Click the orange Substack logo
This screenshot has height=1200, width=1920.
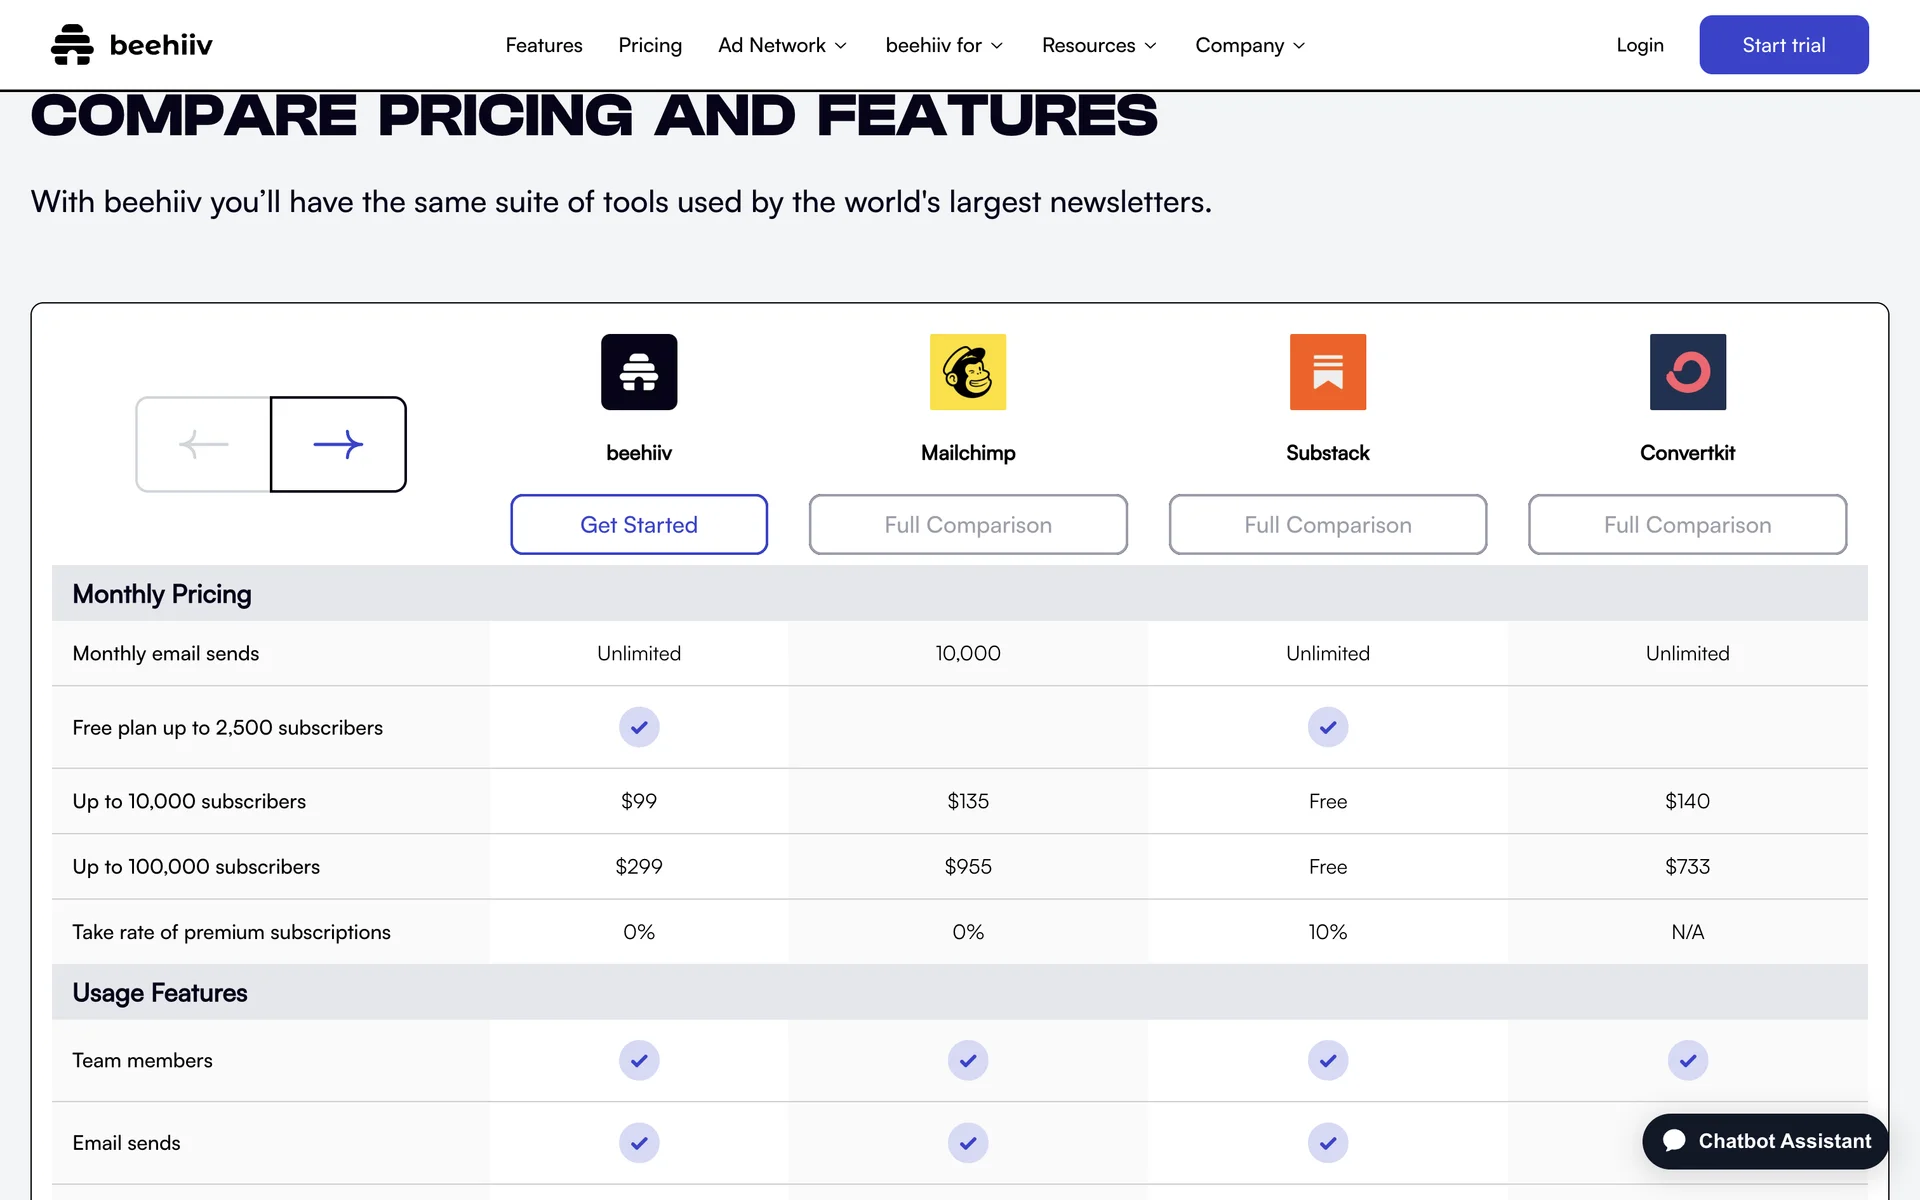[x=1327, y=372]
